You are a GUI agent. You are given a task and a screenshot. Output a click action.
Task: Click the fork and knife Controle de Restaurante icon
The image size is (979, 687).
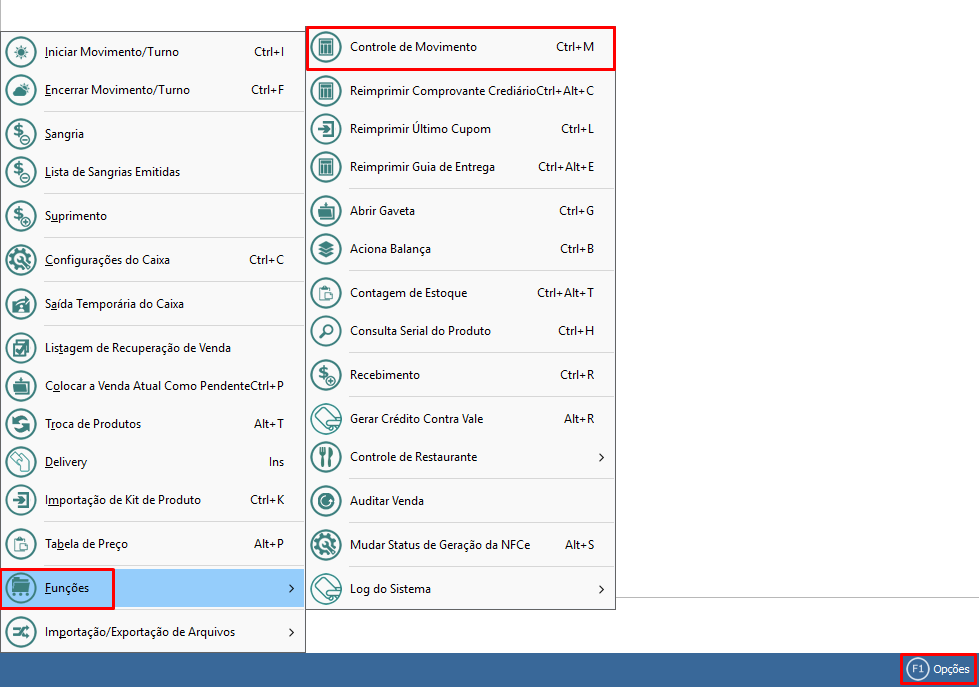325,457
